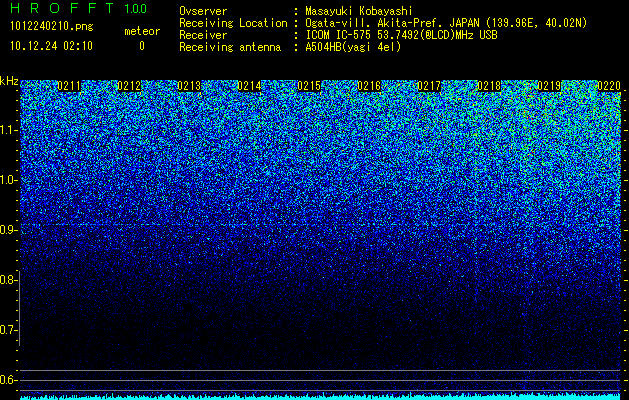
Task: Select observer name Masayuki Kobayashi
Action: click(x=359, y=12)
